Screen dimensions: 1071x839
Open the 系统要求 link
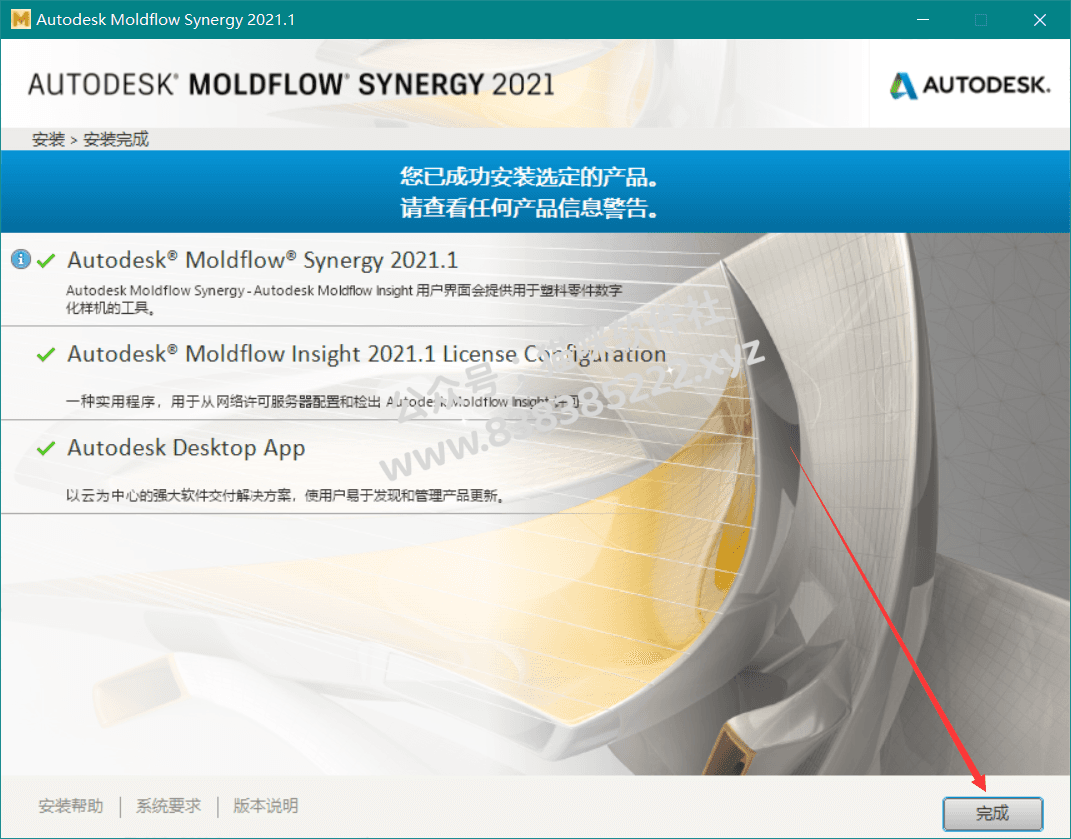(169, 806)
